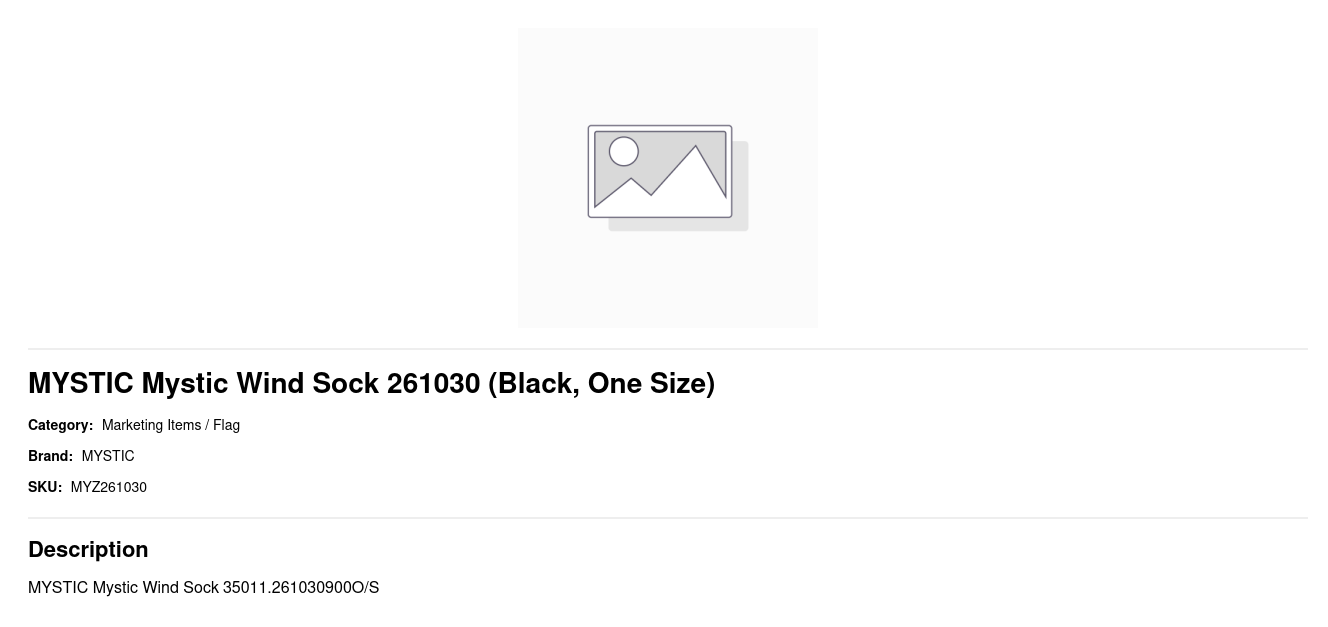Click the "Category:" label
1328x627 pixels.
coord(60,425)
